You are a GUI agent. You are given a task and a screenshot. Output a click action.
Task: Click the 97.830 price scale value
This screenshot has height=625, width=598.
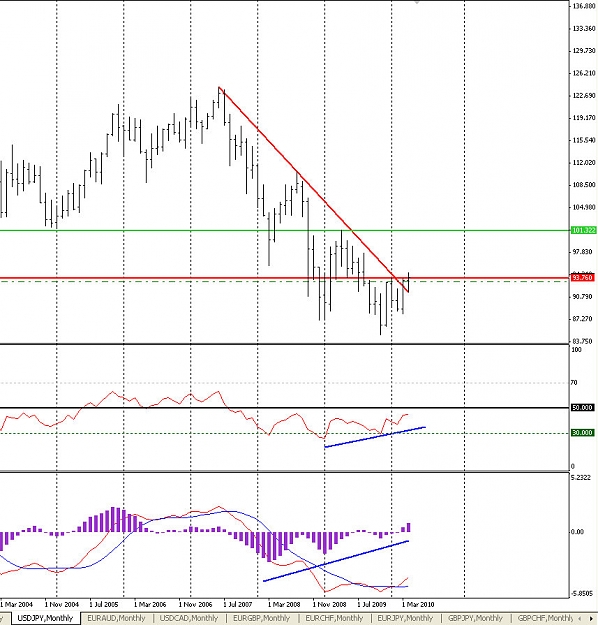[582, 252]
